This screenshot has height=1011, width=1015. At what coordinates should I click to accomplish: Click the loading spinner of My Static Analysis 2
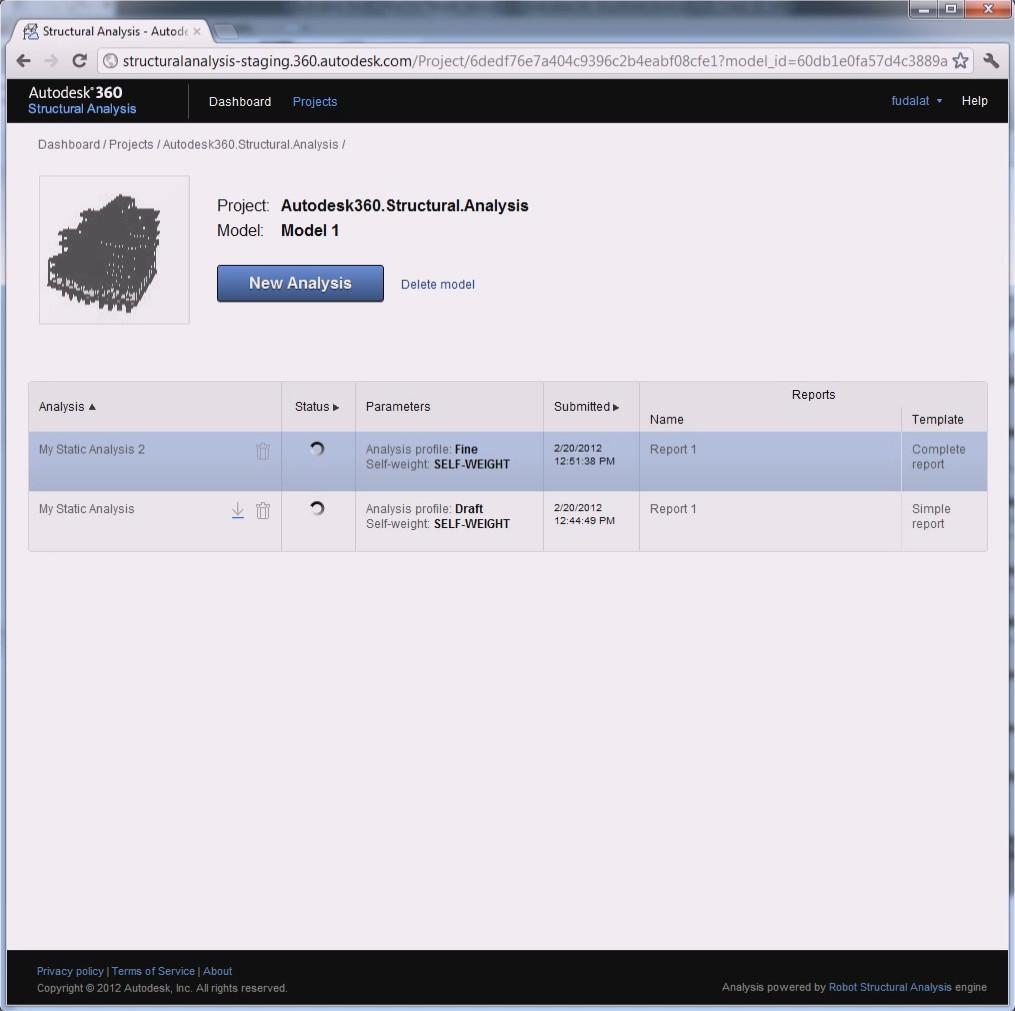pos(317,449)
